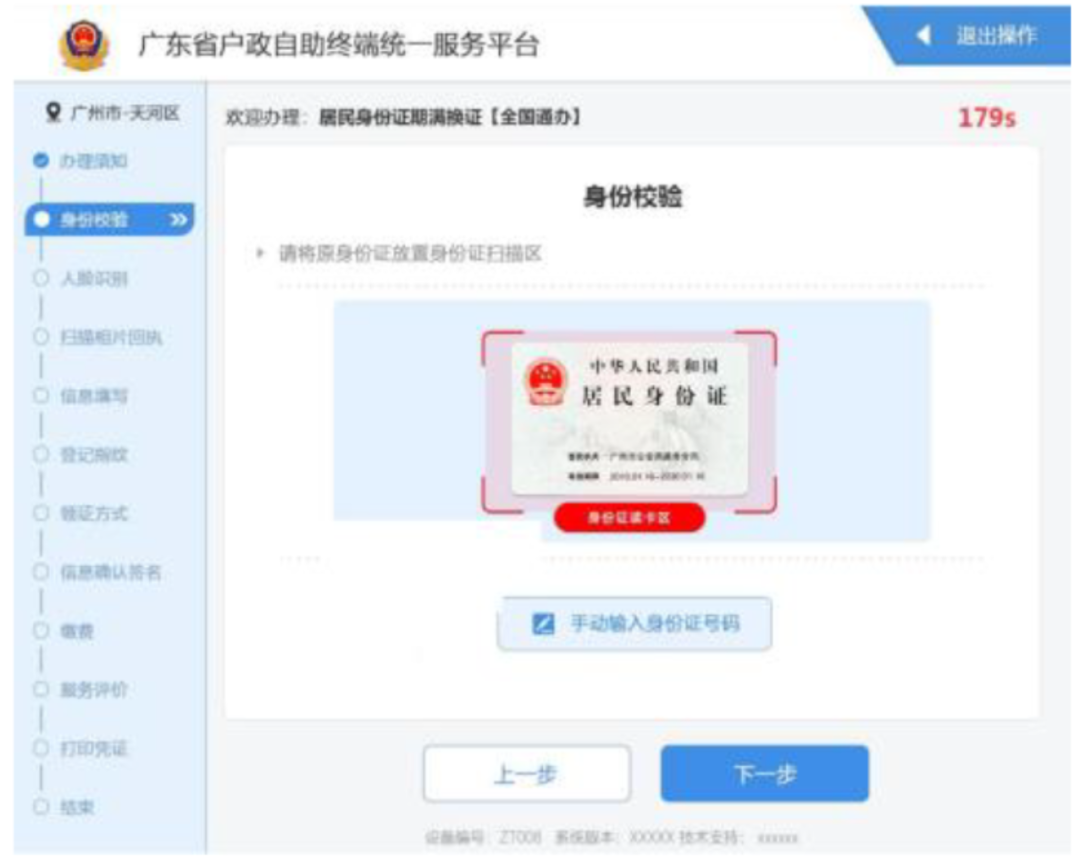
Task: Click the 上一步 button
Action: pos(527,774)
